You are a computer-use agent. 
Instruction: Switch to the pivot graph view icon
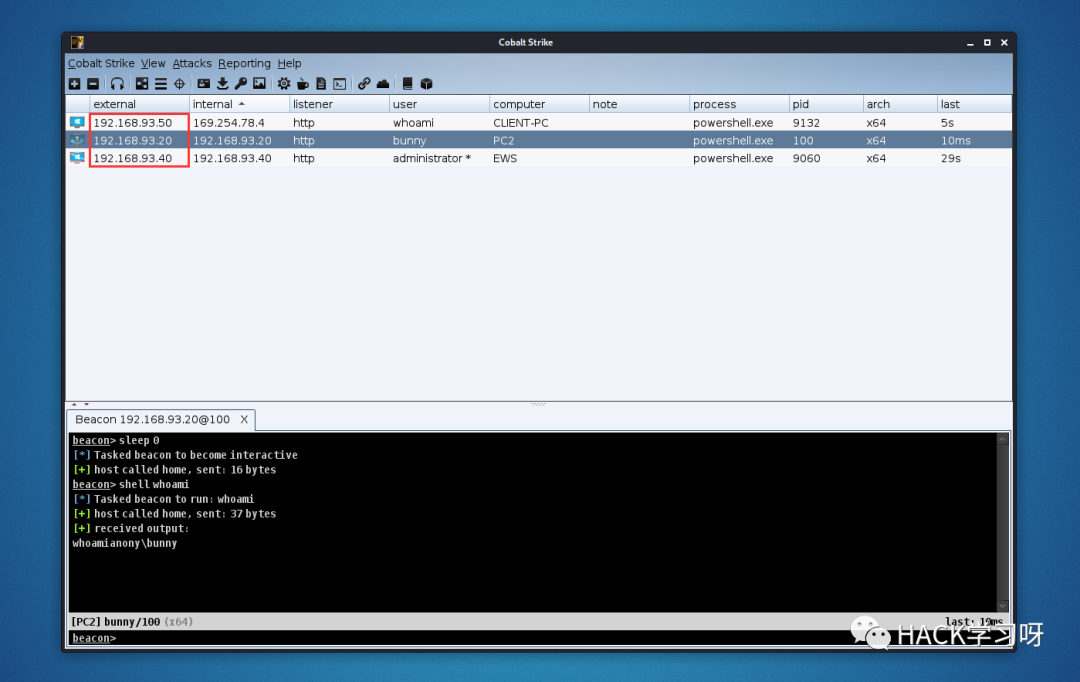tap(142, 84)
